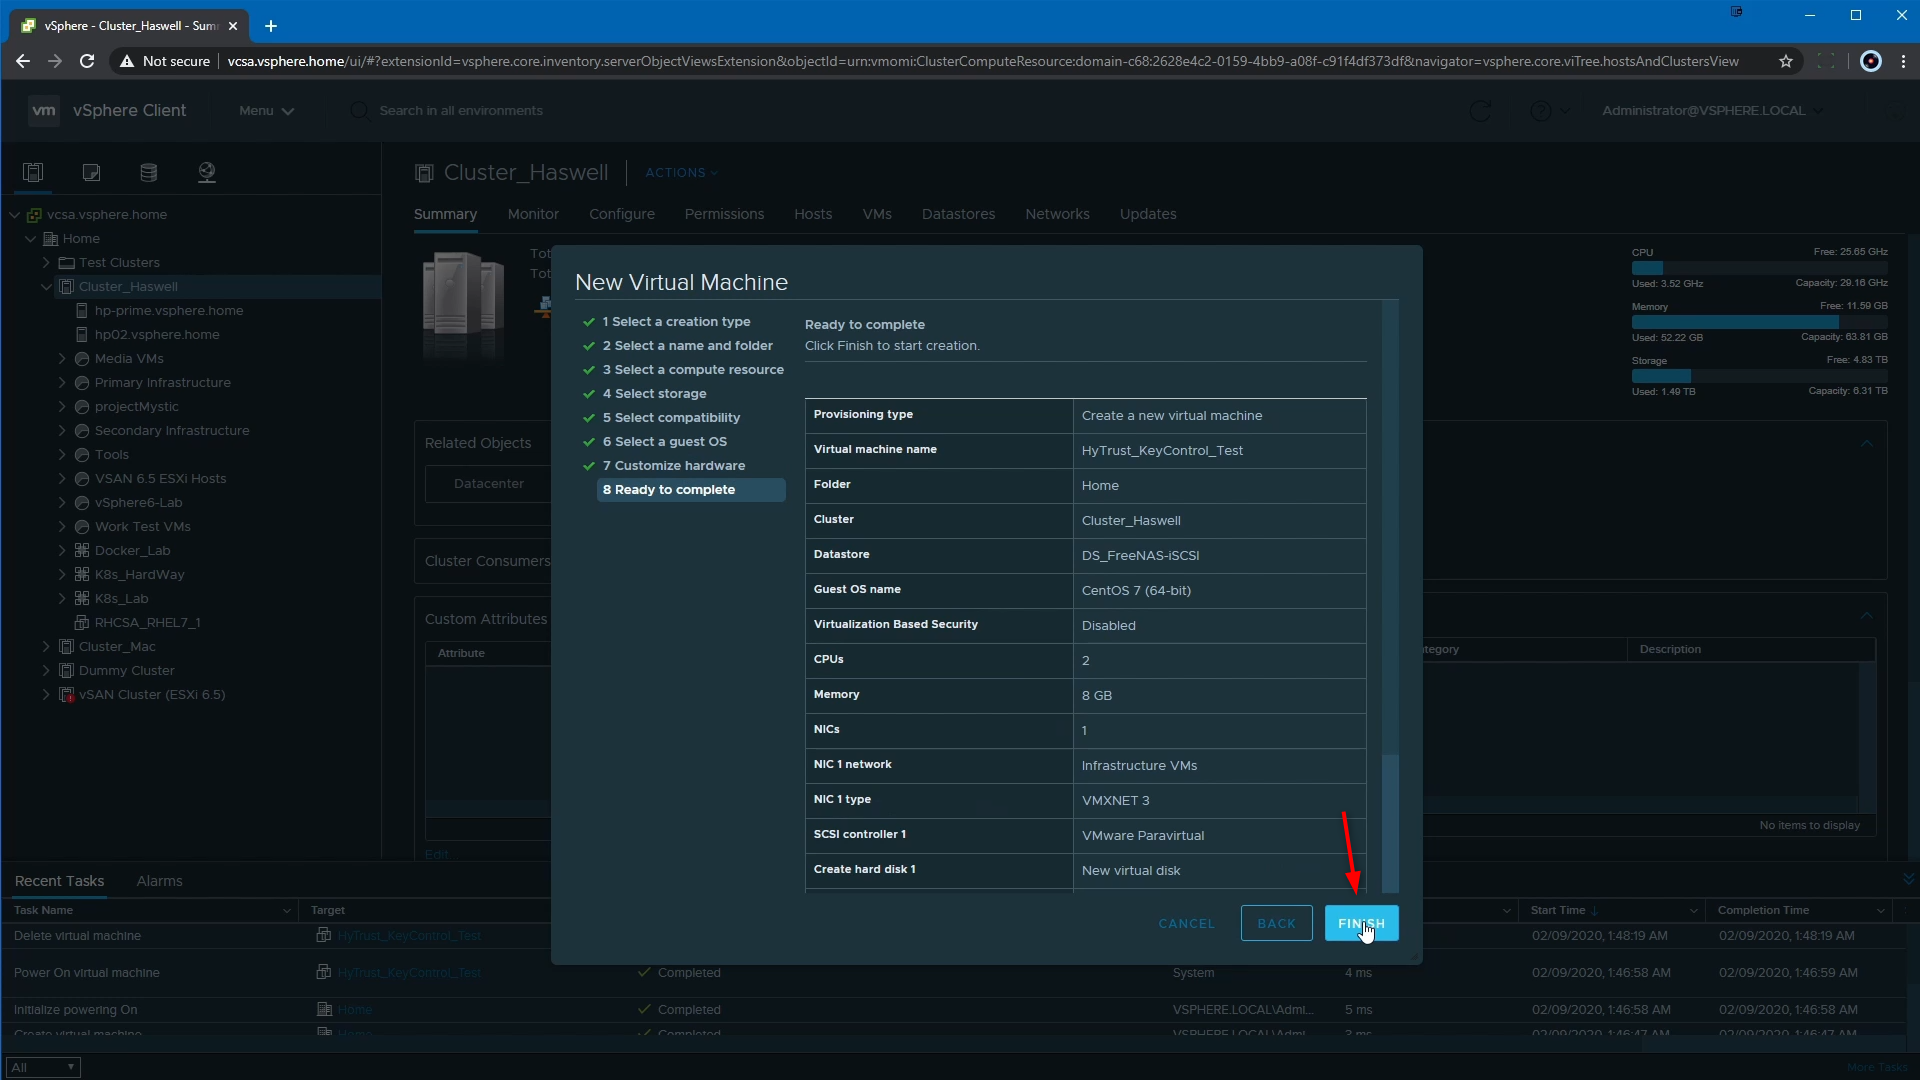Click the Finish button in the wizard
This screenshot has width=1920, height=1080.
pyautogui.click(x=1361, y=923)
